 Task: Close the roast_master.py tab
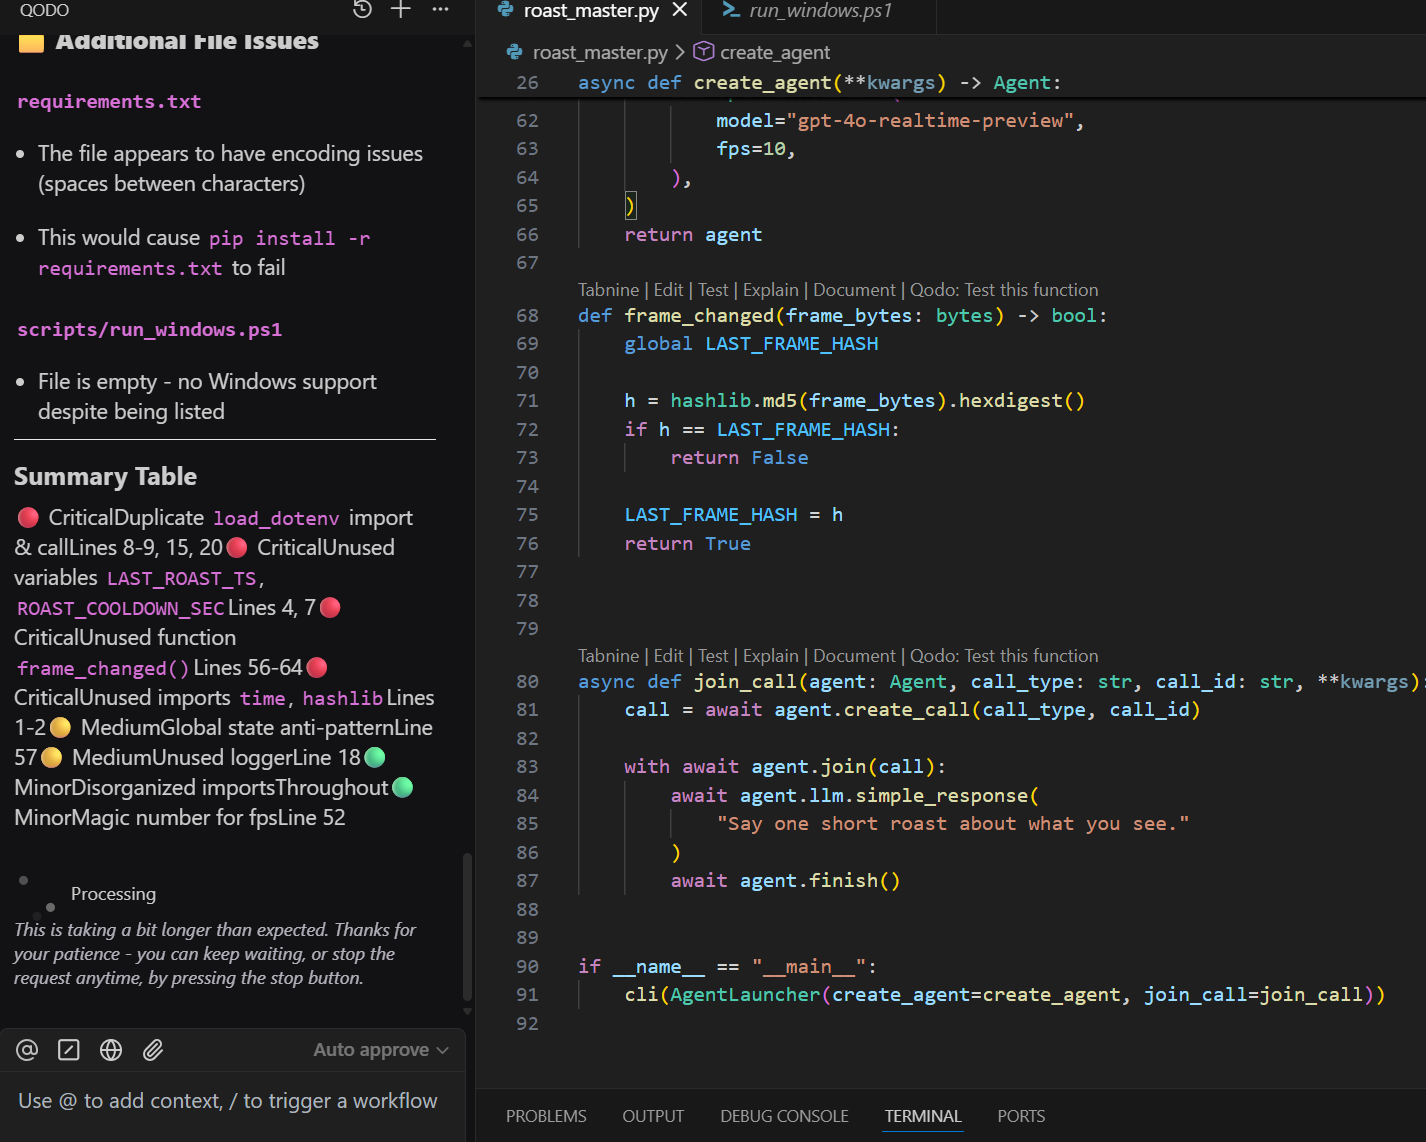tap(680, 10)
